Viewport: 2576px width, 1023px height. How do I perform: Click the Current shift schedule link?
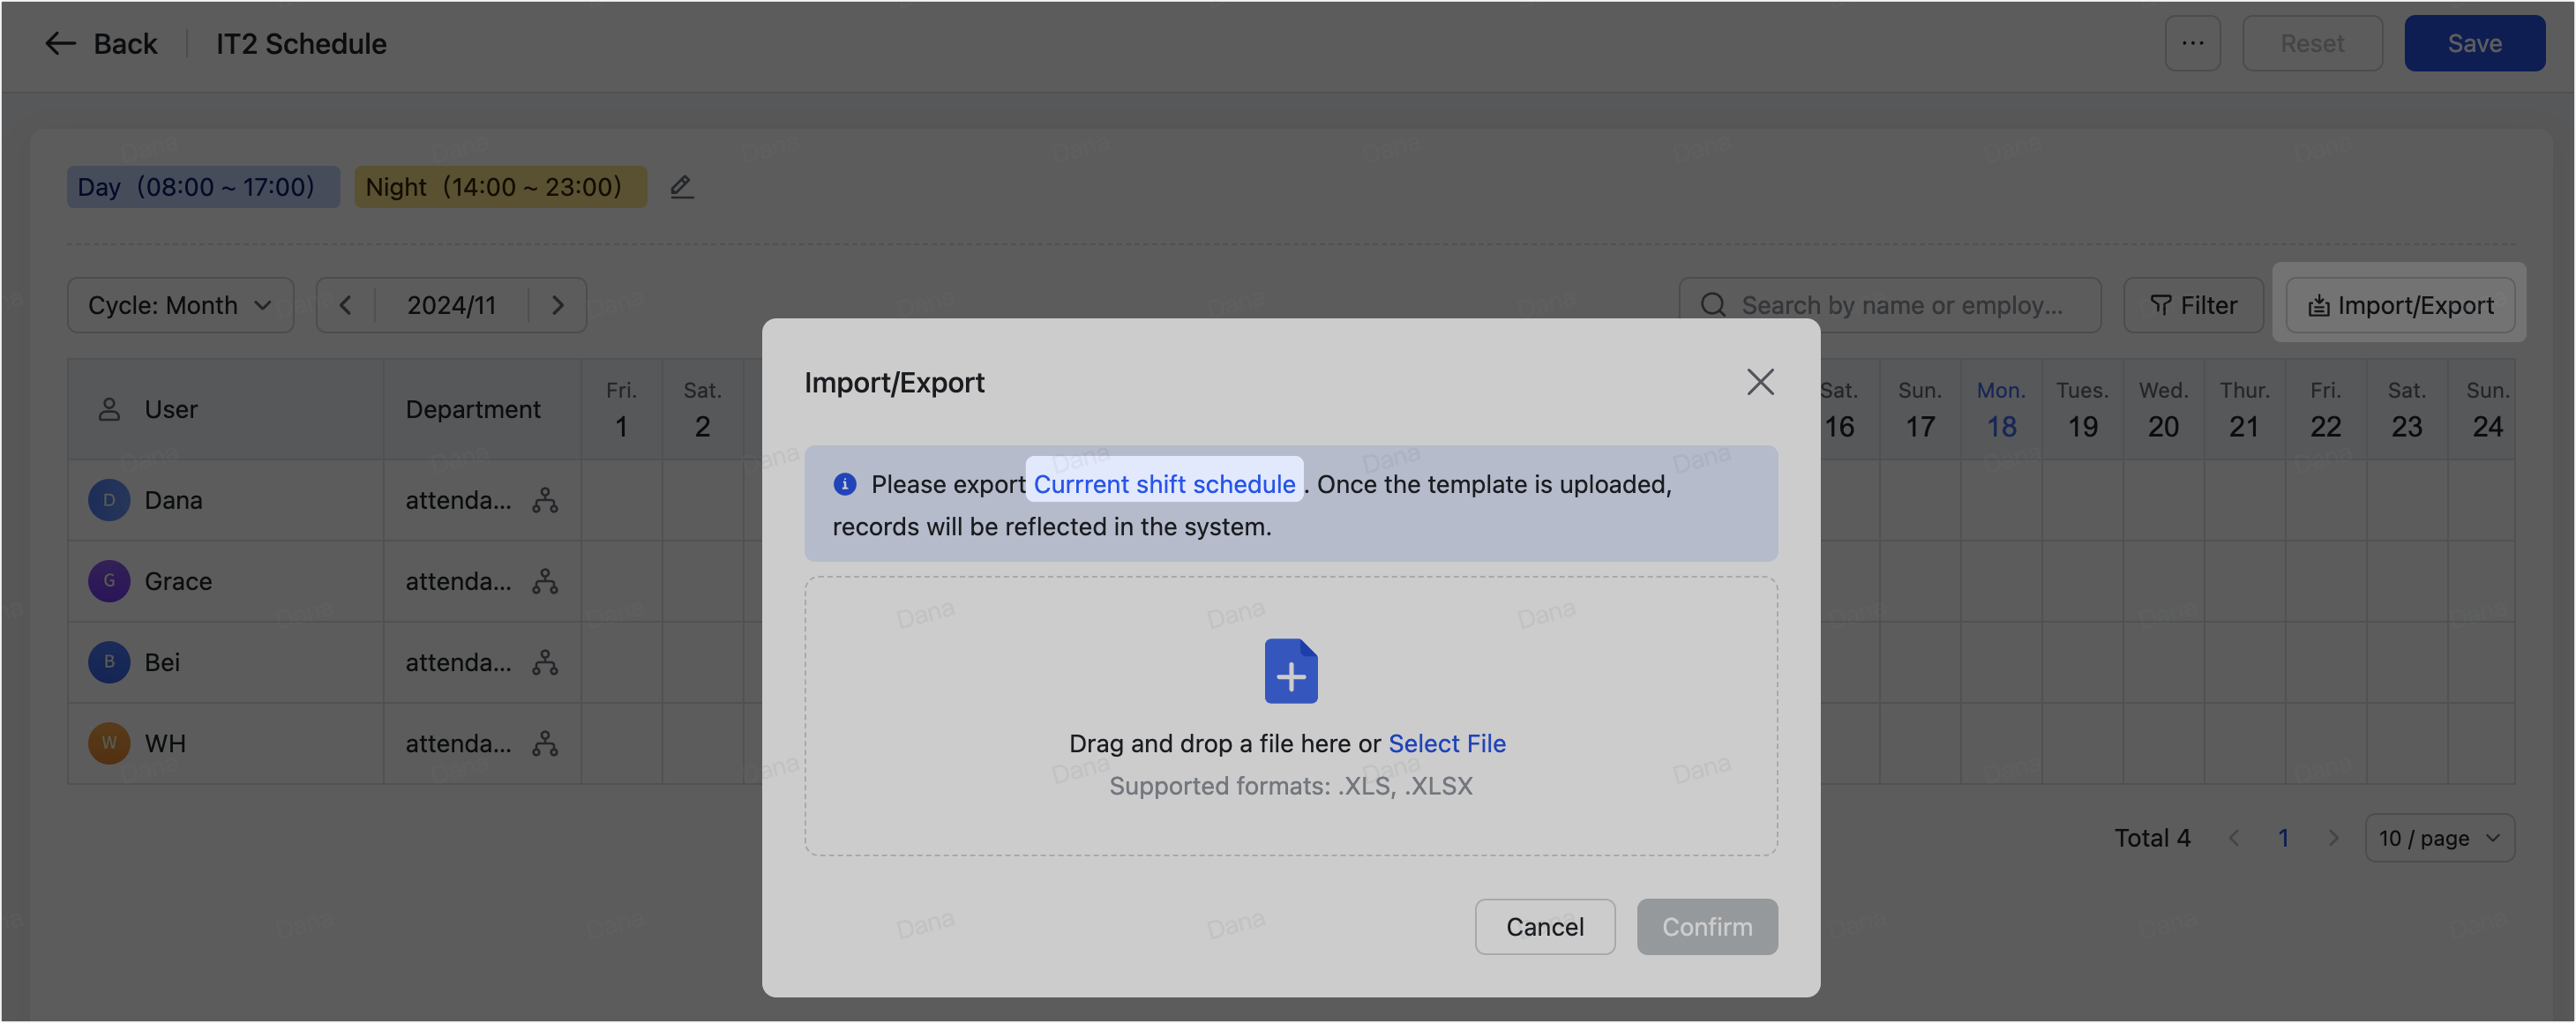pos(1164,484)
